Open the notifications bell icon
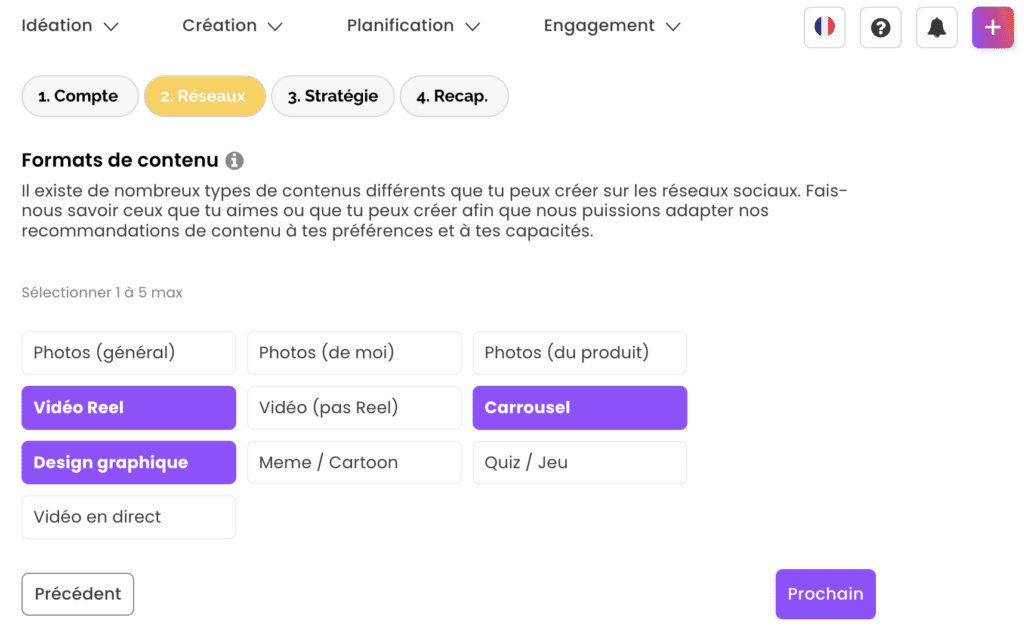The height and width of the screenshot is (639, 1024). point(936,27)
